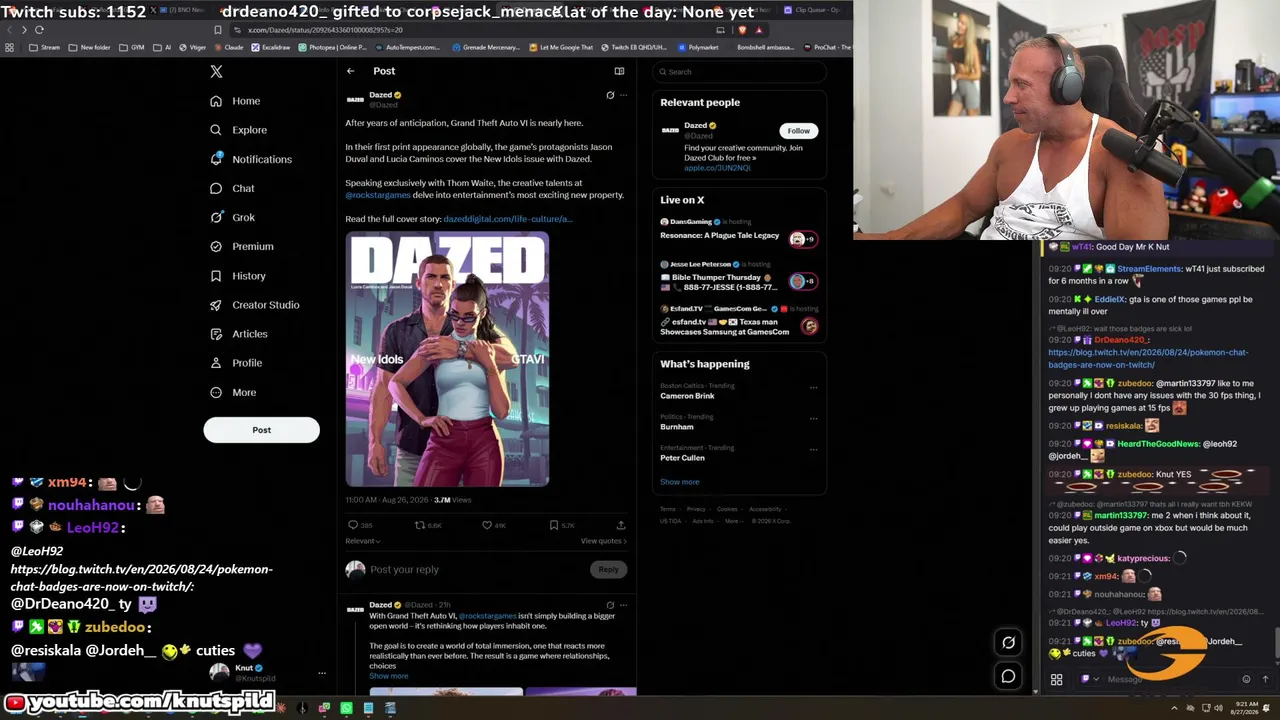This screenshot has height=720, width=1280.
Task: Go back using the Post arrow
Action: [350, 71]
